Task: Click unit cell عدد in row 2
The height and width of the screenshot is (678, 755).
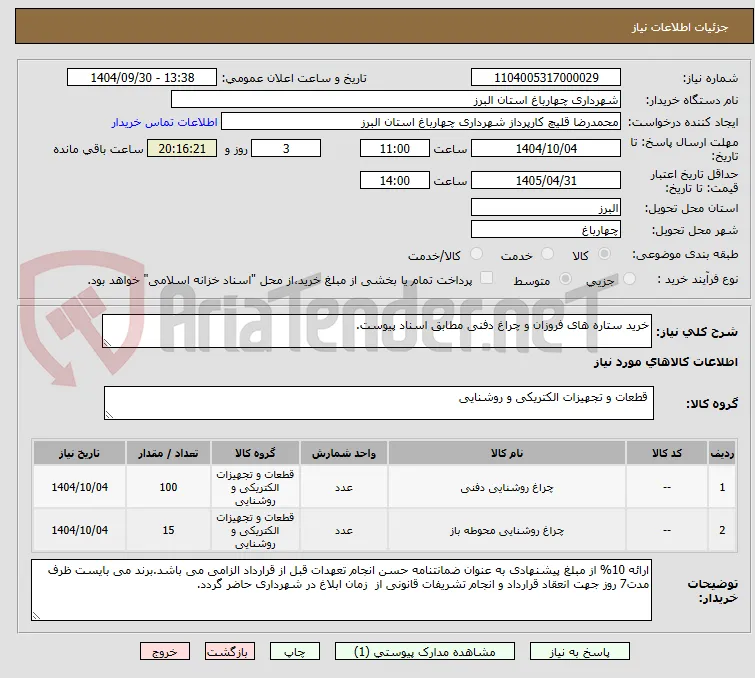Action: [x=344, y=530]
